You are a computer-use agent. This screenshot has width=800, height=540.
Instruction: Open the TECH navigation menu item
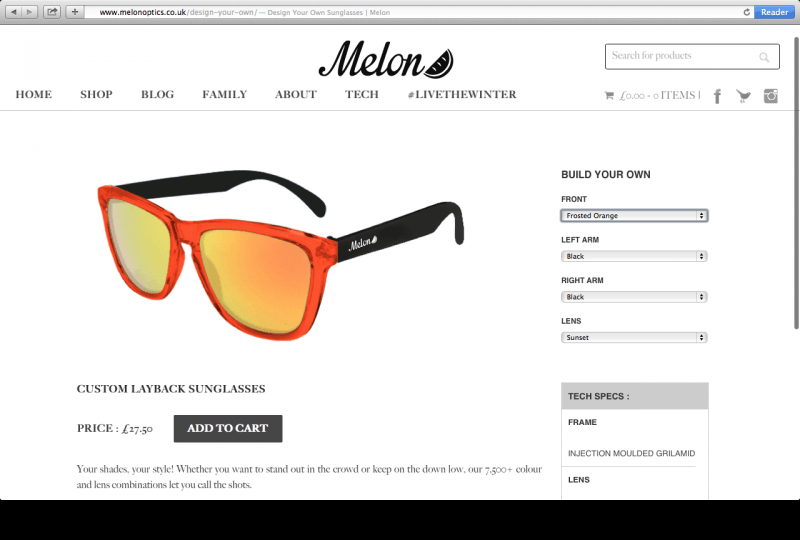pyautogui.click(x=362, y=94)
